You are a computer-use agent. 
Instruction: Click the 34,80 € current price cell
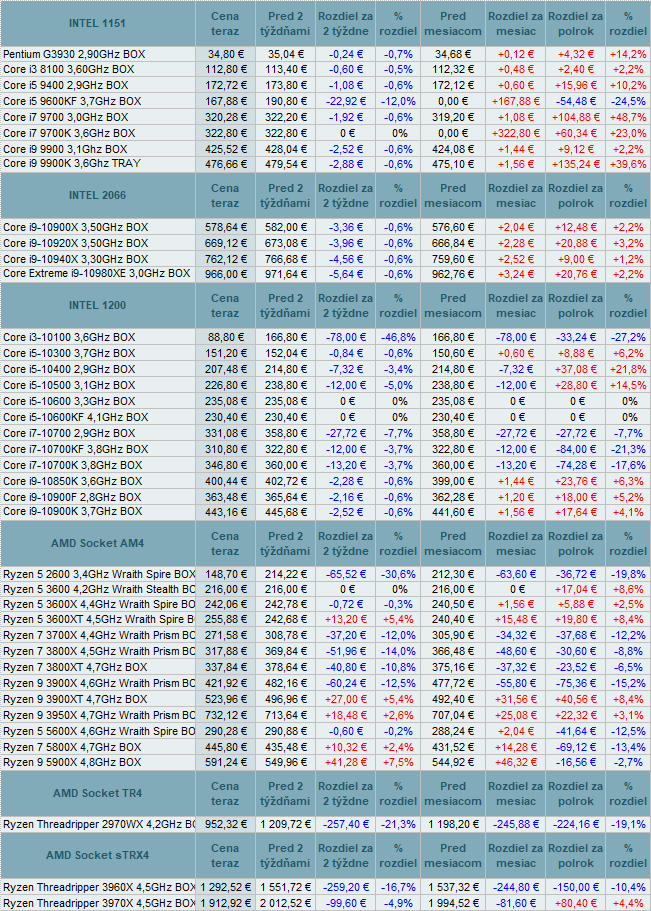(x=227, y=54)
